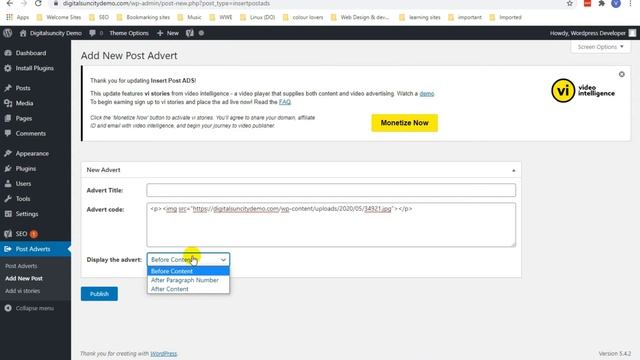Screen dimensions: 640x360
Task: Open Digitalsuncity Demo site home icon
Action: tap(23, 33)
